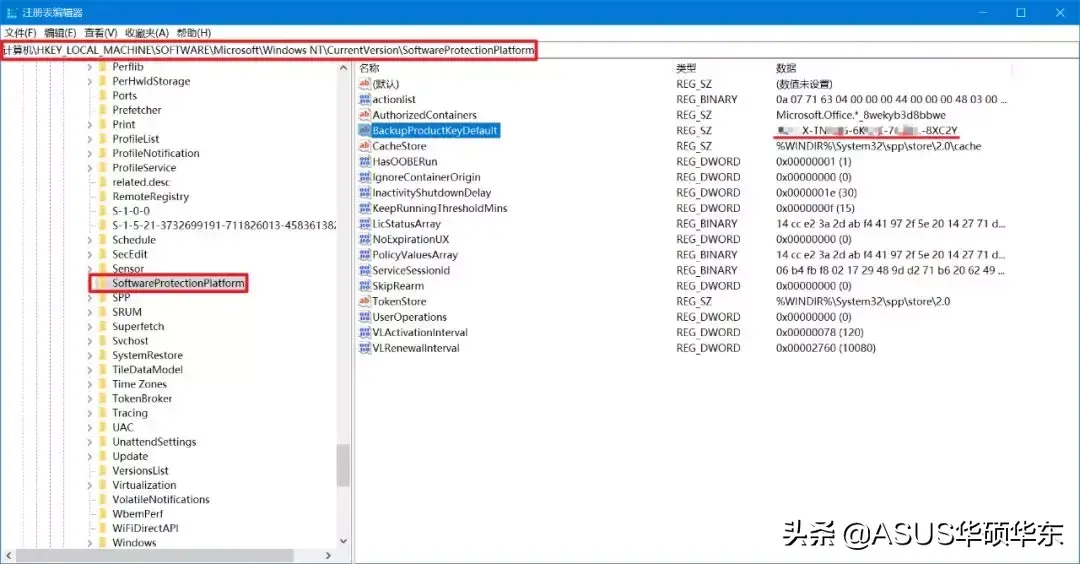Click the HasOOBERun DWORD value icon
1080x564 pixels.
click(364, 161)
